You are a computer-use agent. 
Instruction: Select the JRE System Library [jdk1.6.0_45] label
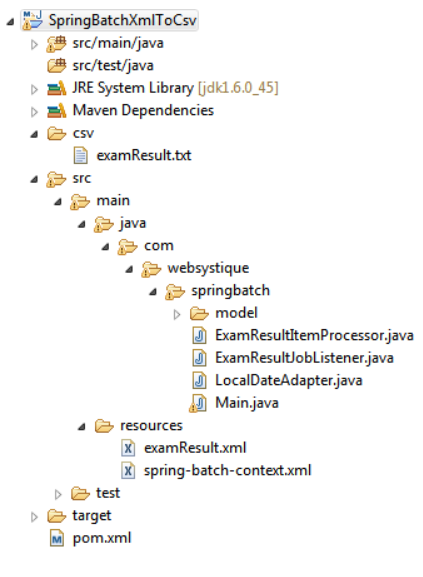click(175, 88)
